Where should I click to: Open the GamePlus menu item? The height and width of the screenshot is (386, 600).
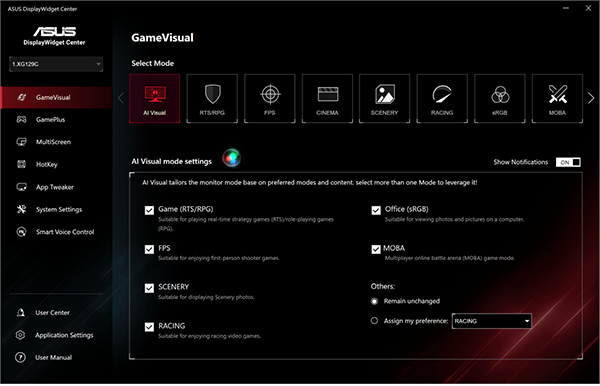point(56,120)
